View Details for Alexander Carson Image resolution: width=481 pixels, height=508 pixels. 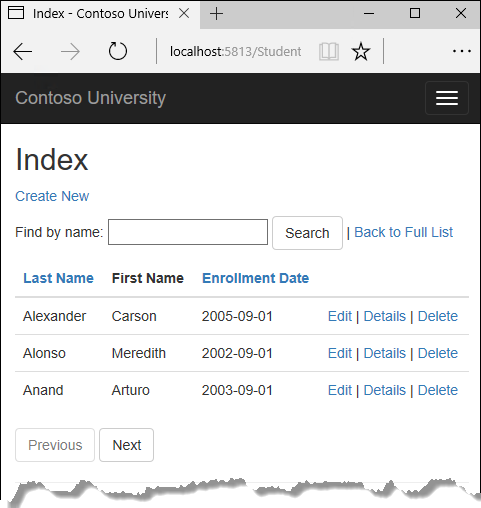click(x=385, y=316)
